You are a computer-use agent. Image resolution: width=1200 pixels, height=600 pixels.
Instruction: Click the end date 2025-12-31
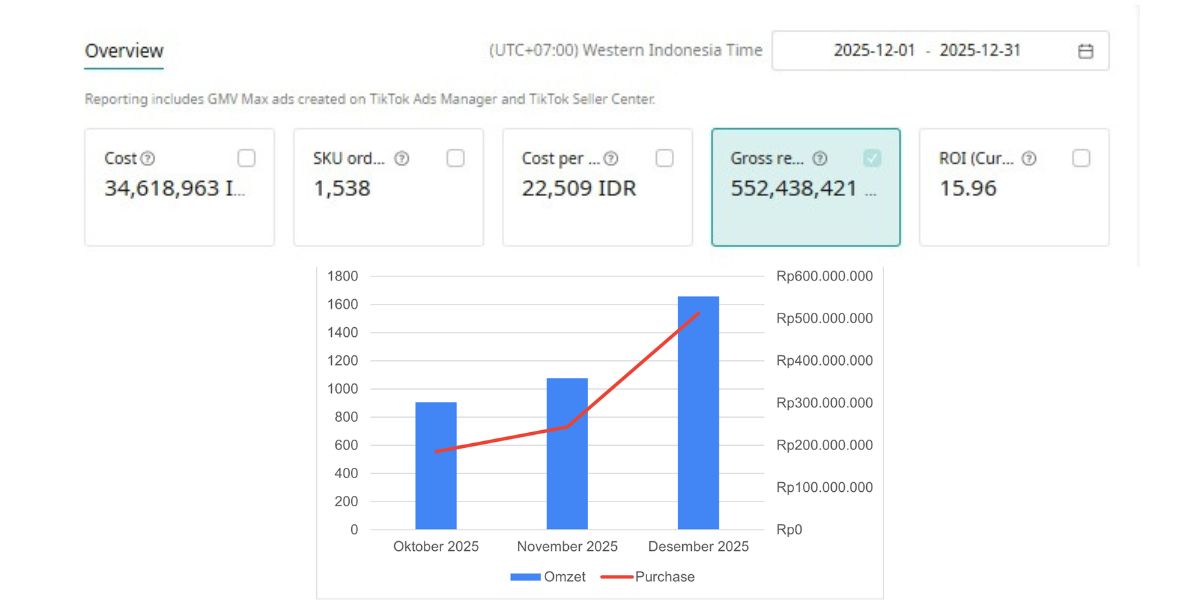tap(980, 50)
